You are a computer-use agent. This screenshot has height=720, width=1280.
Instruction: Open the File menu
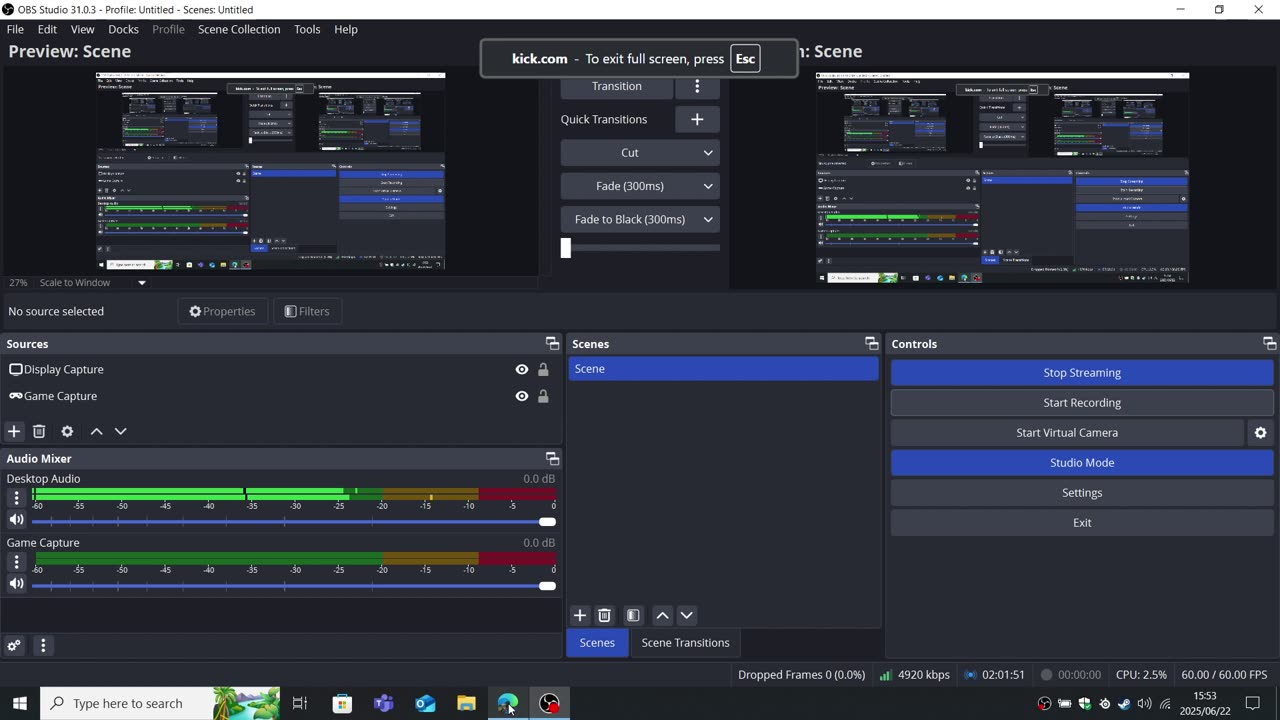[15, 29]
